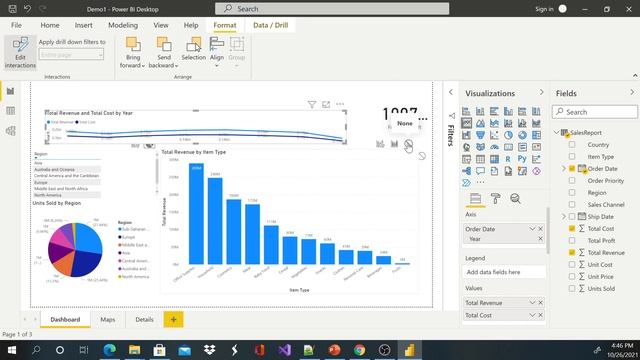Viewport: 640px width, 360px height.
Task: Check the Sales Channel field
Action: pyautogui.click(x=572, y=204)
